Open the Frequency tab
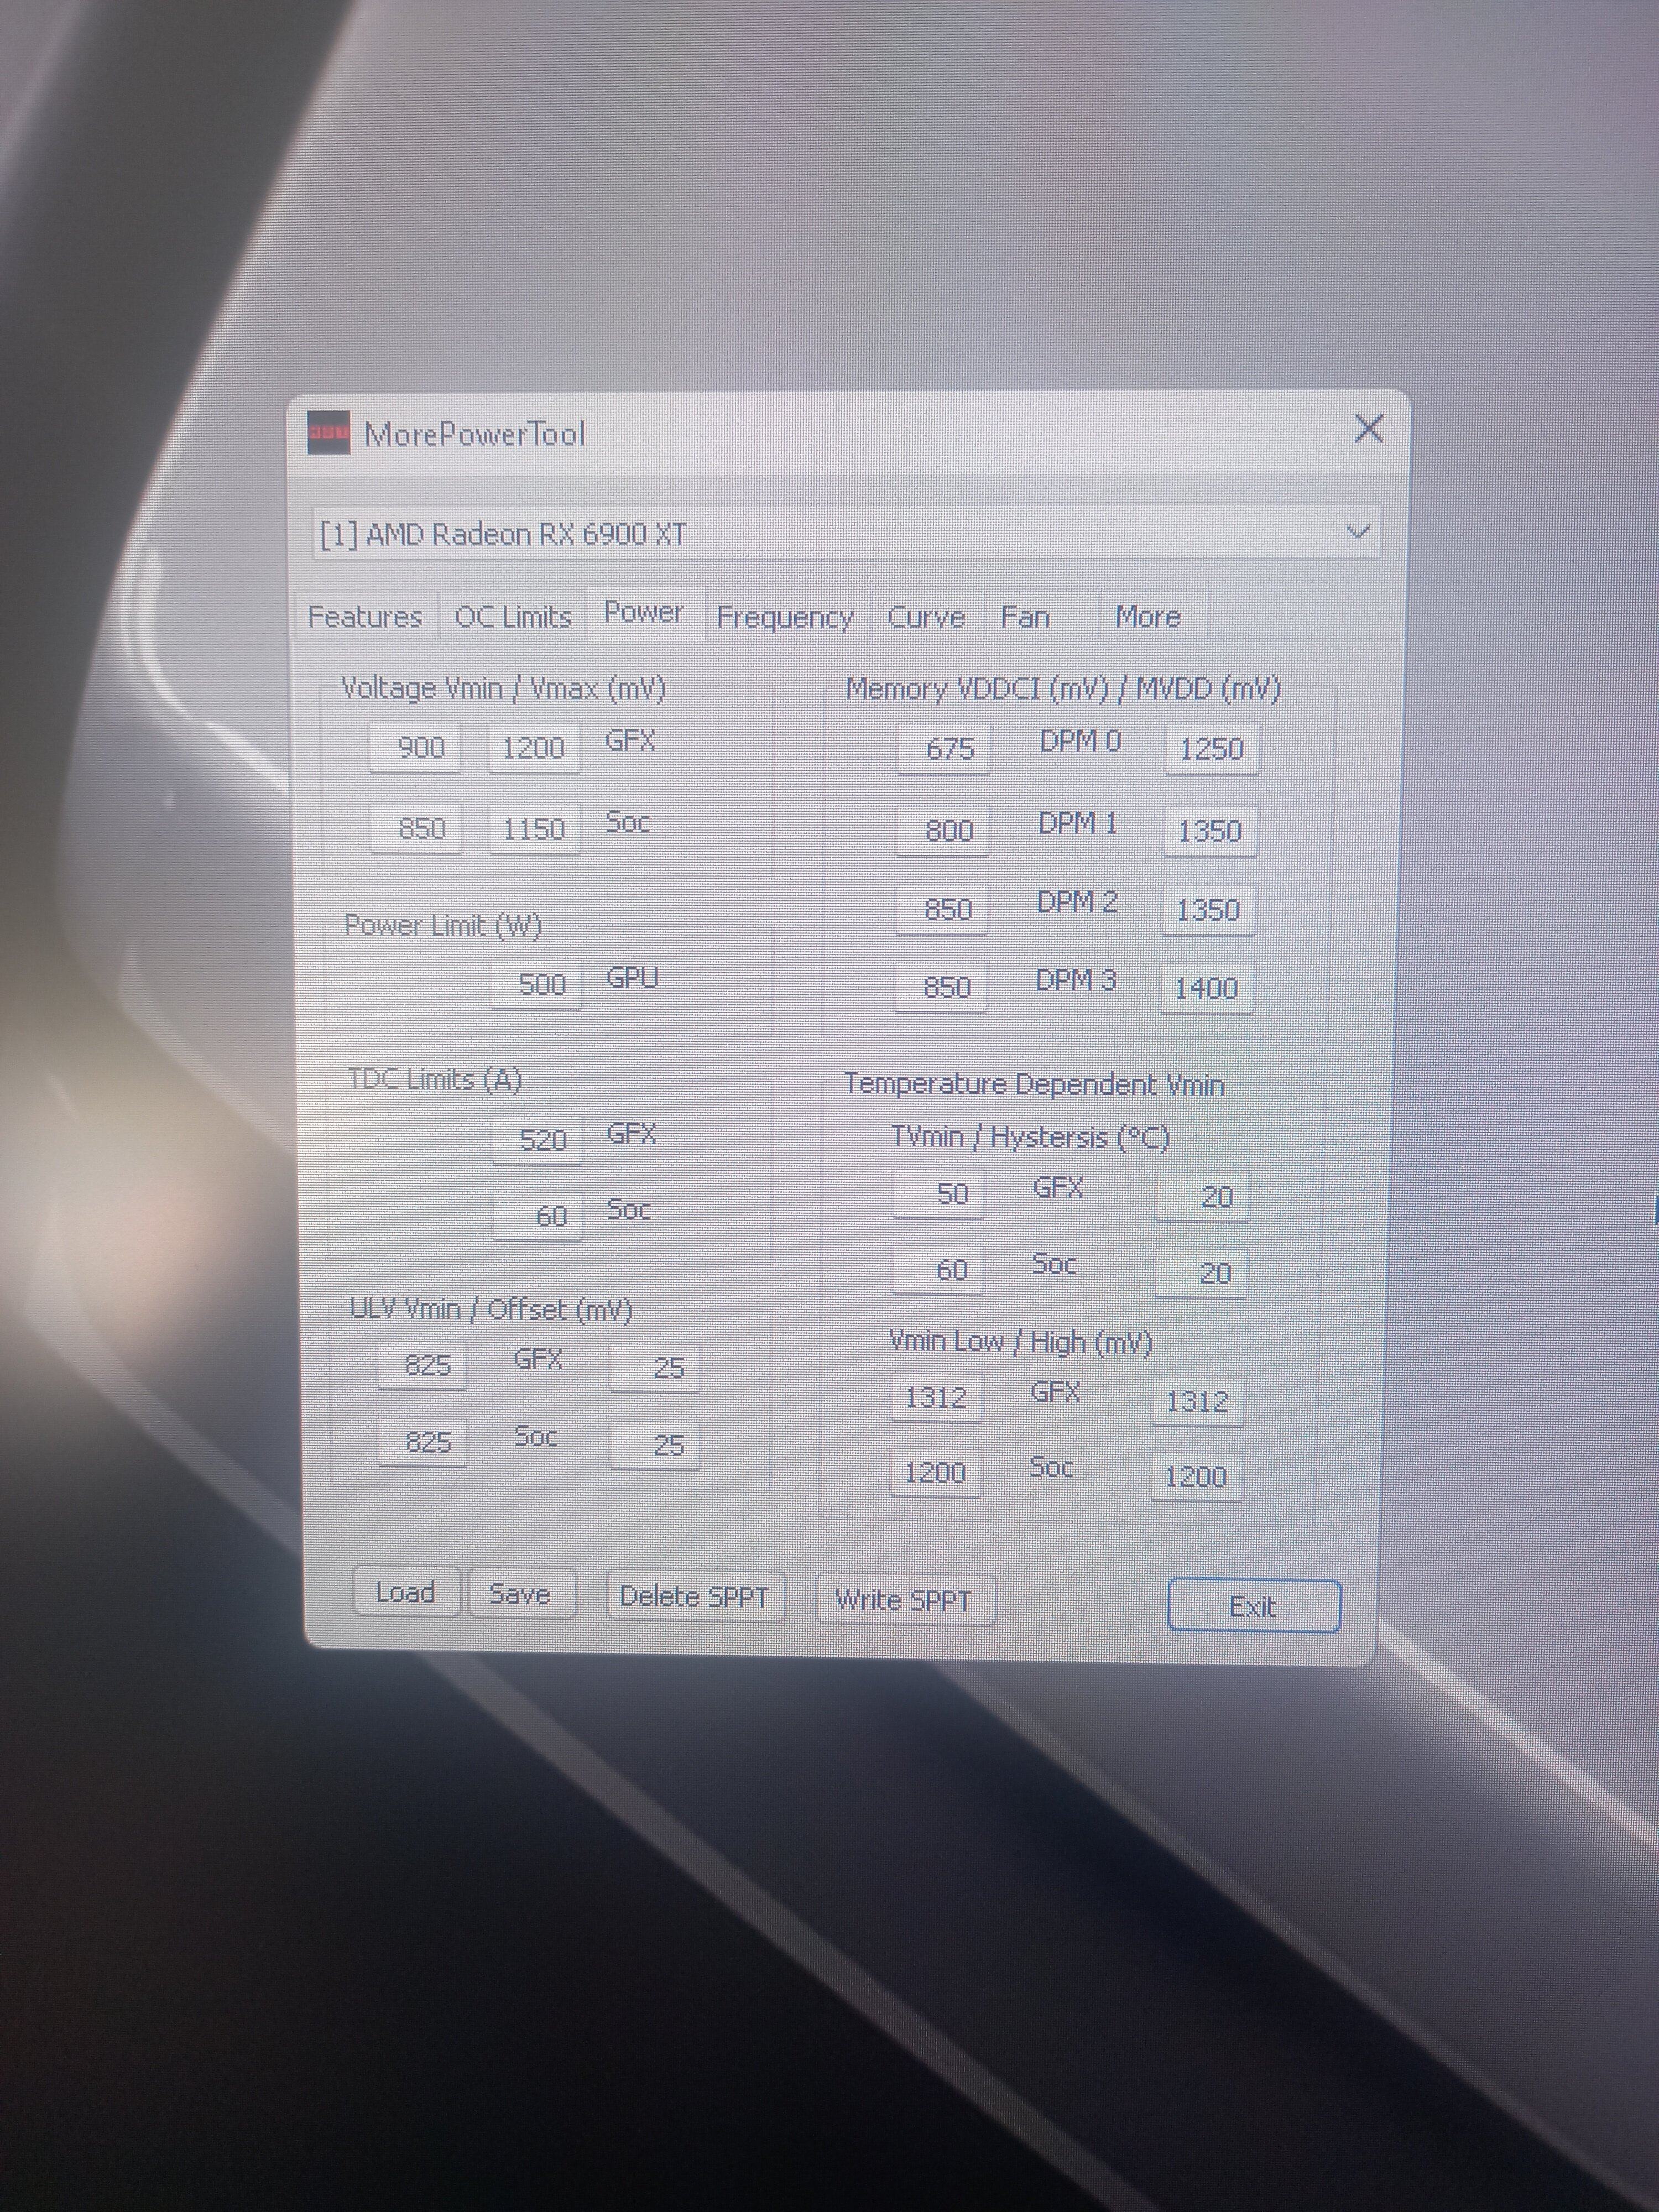The height and width of the screenshot is (2212, 1659). 785,618
